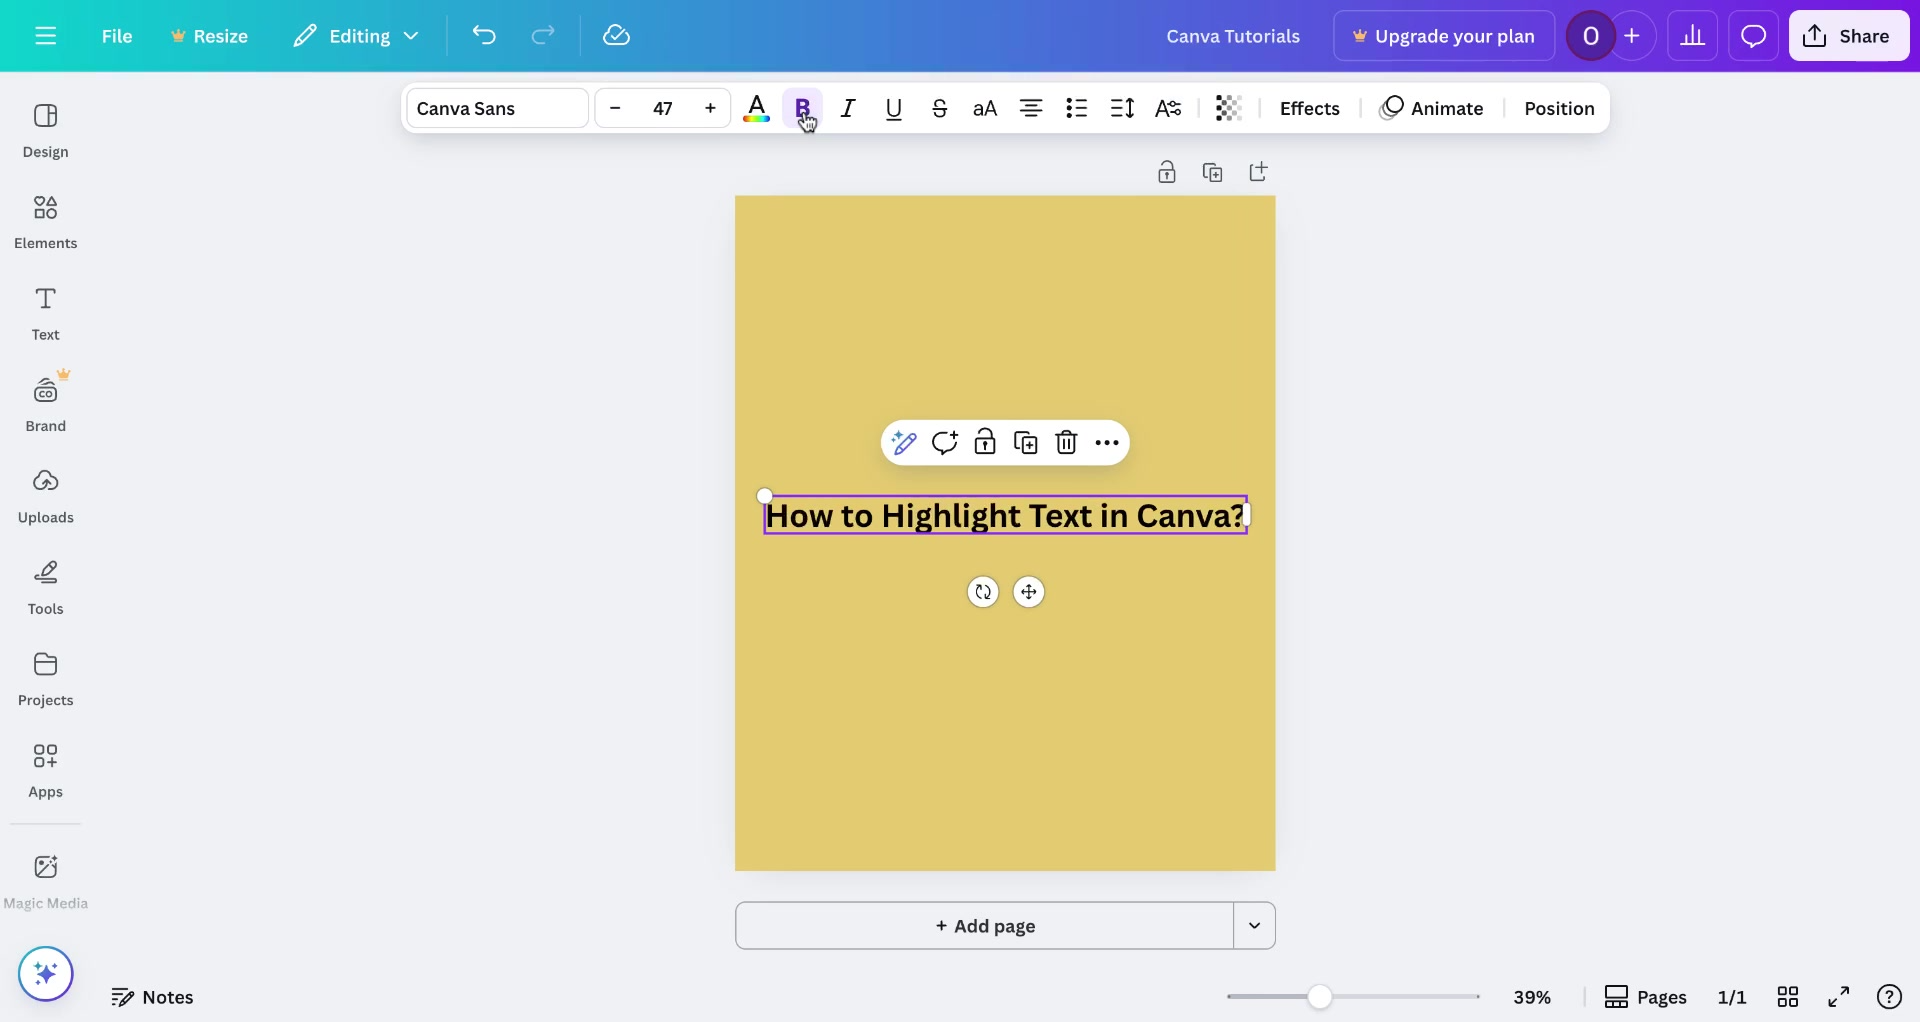The width and height of the screenshot is (1920, 1022).
Task: Click the Share button
Action: tap(1848, 35)
